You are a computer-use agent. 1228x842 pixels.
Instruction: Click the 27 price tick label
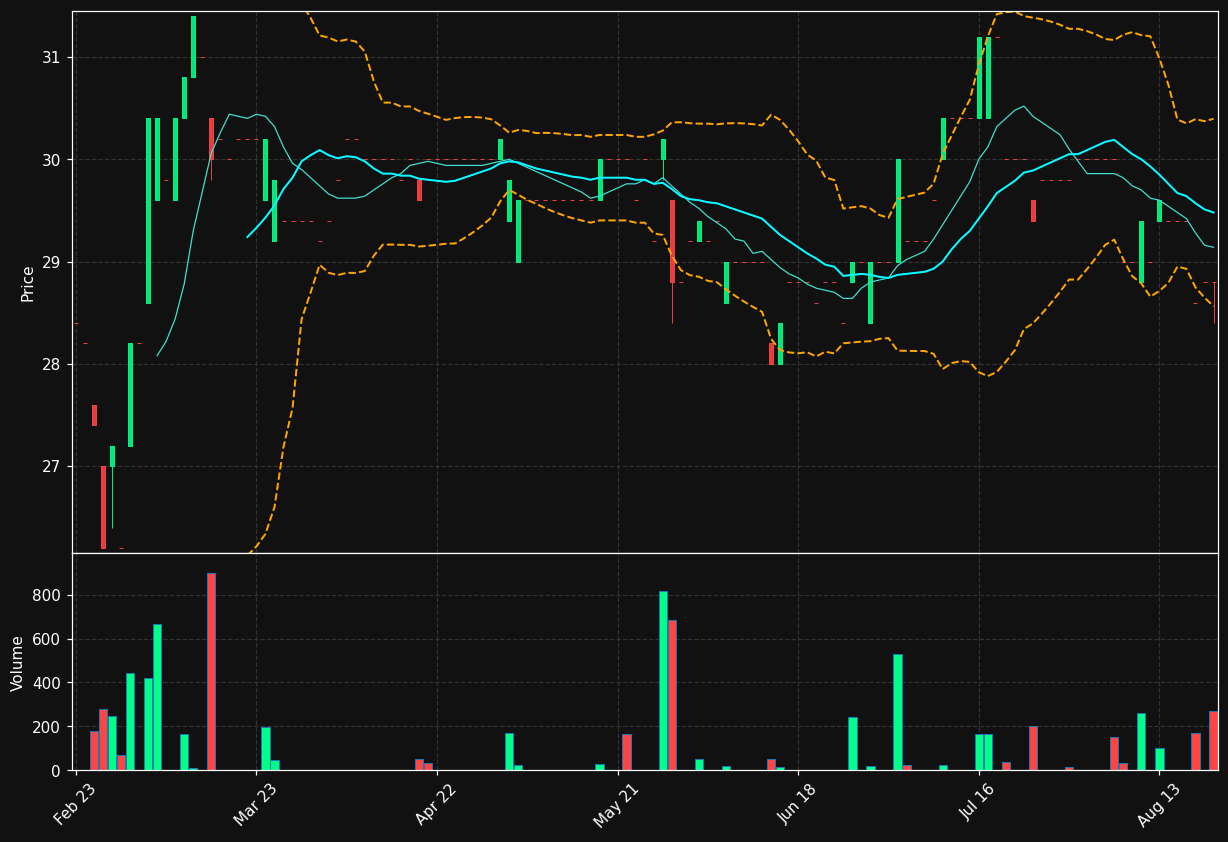click(51, 467)
